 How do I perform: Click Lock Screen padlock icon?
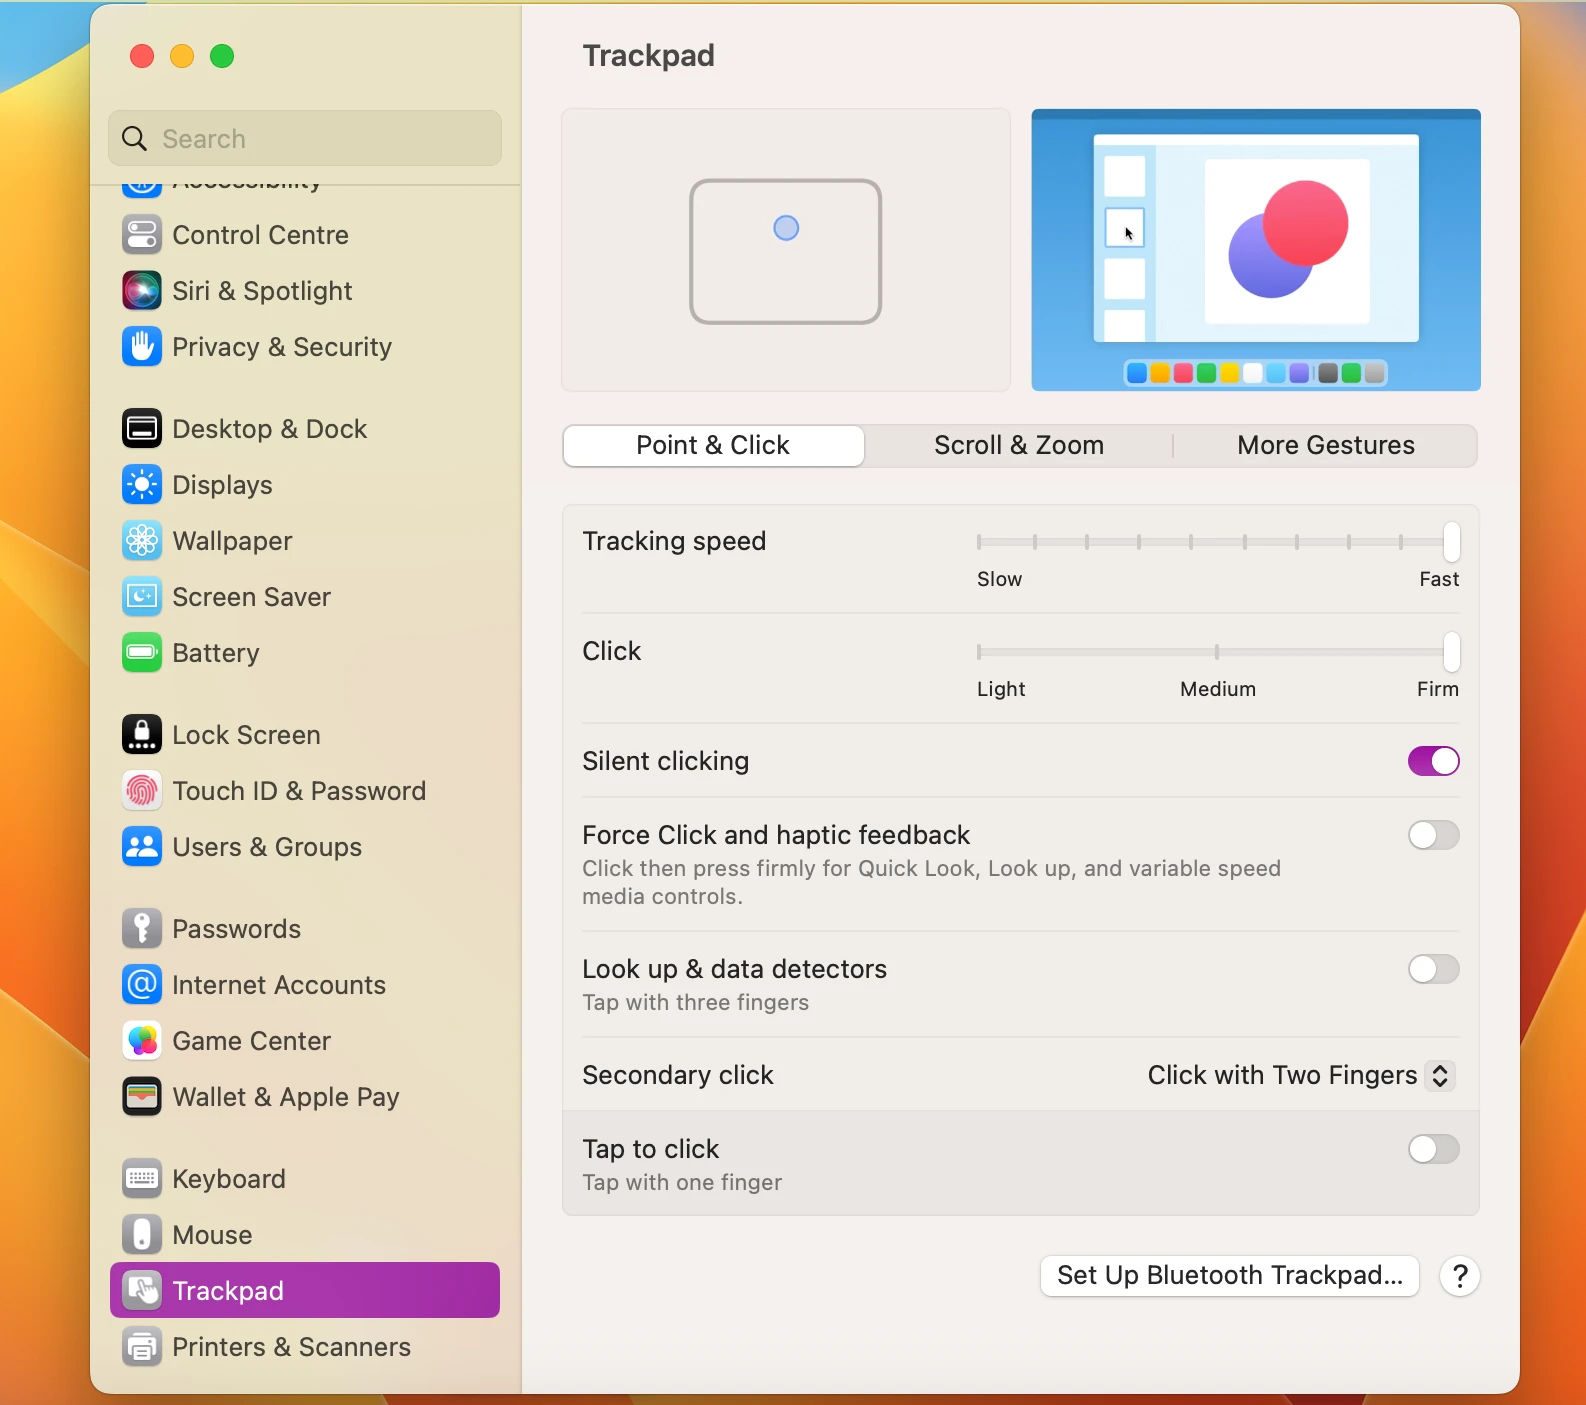[141, 735]
